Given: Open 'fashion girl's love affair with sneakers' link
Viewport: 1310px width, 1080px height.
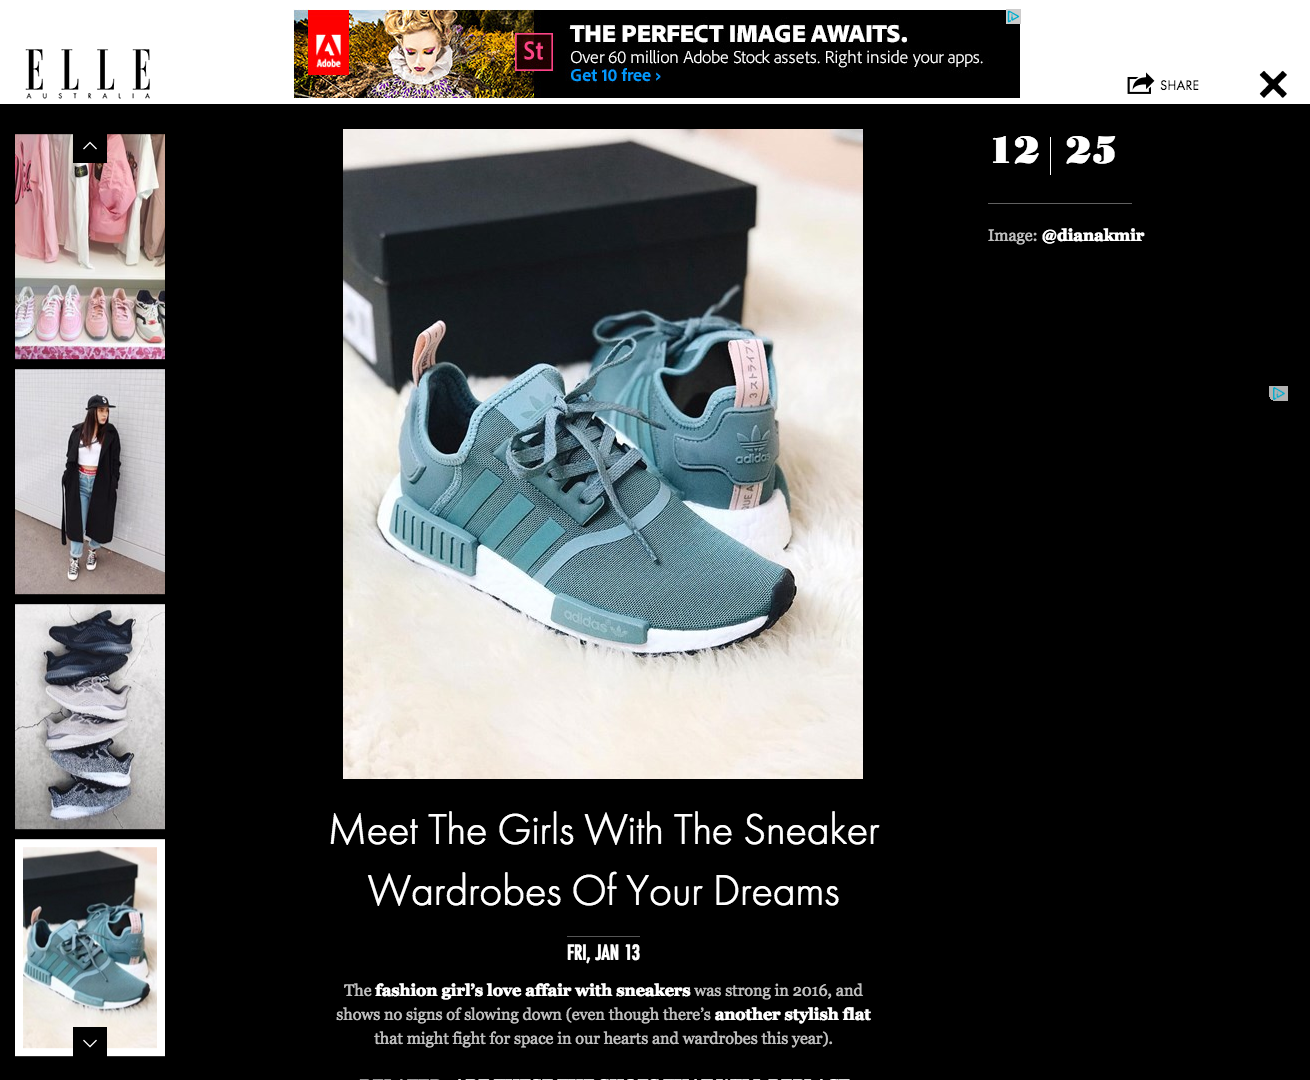Looking at the screenshot, I should pyautogui.click(x=532, y=990).
